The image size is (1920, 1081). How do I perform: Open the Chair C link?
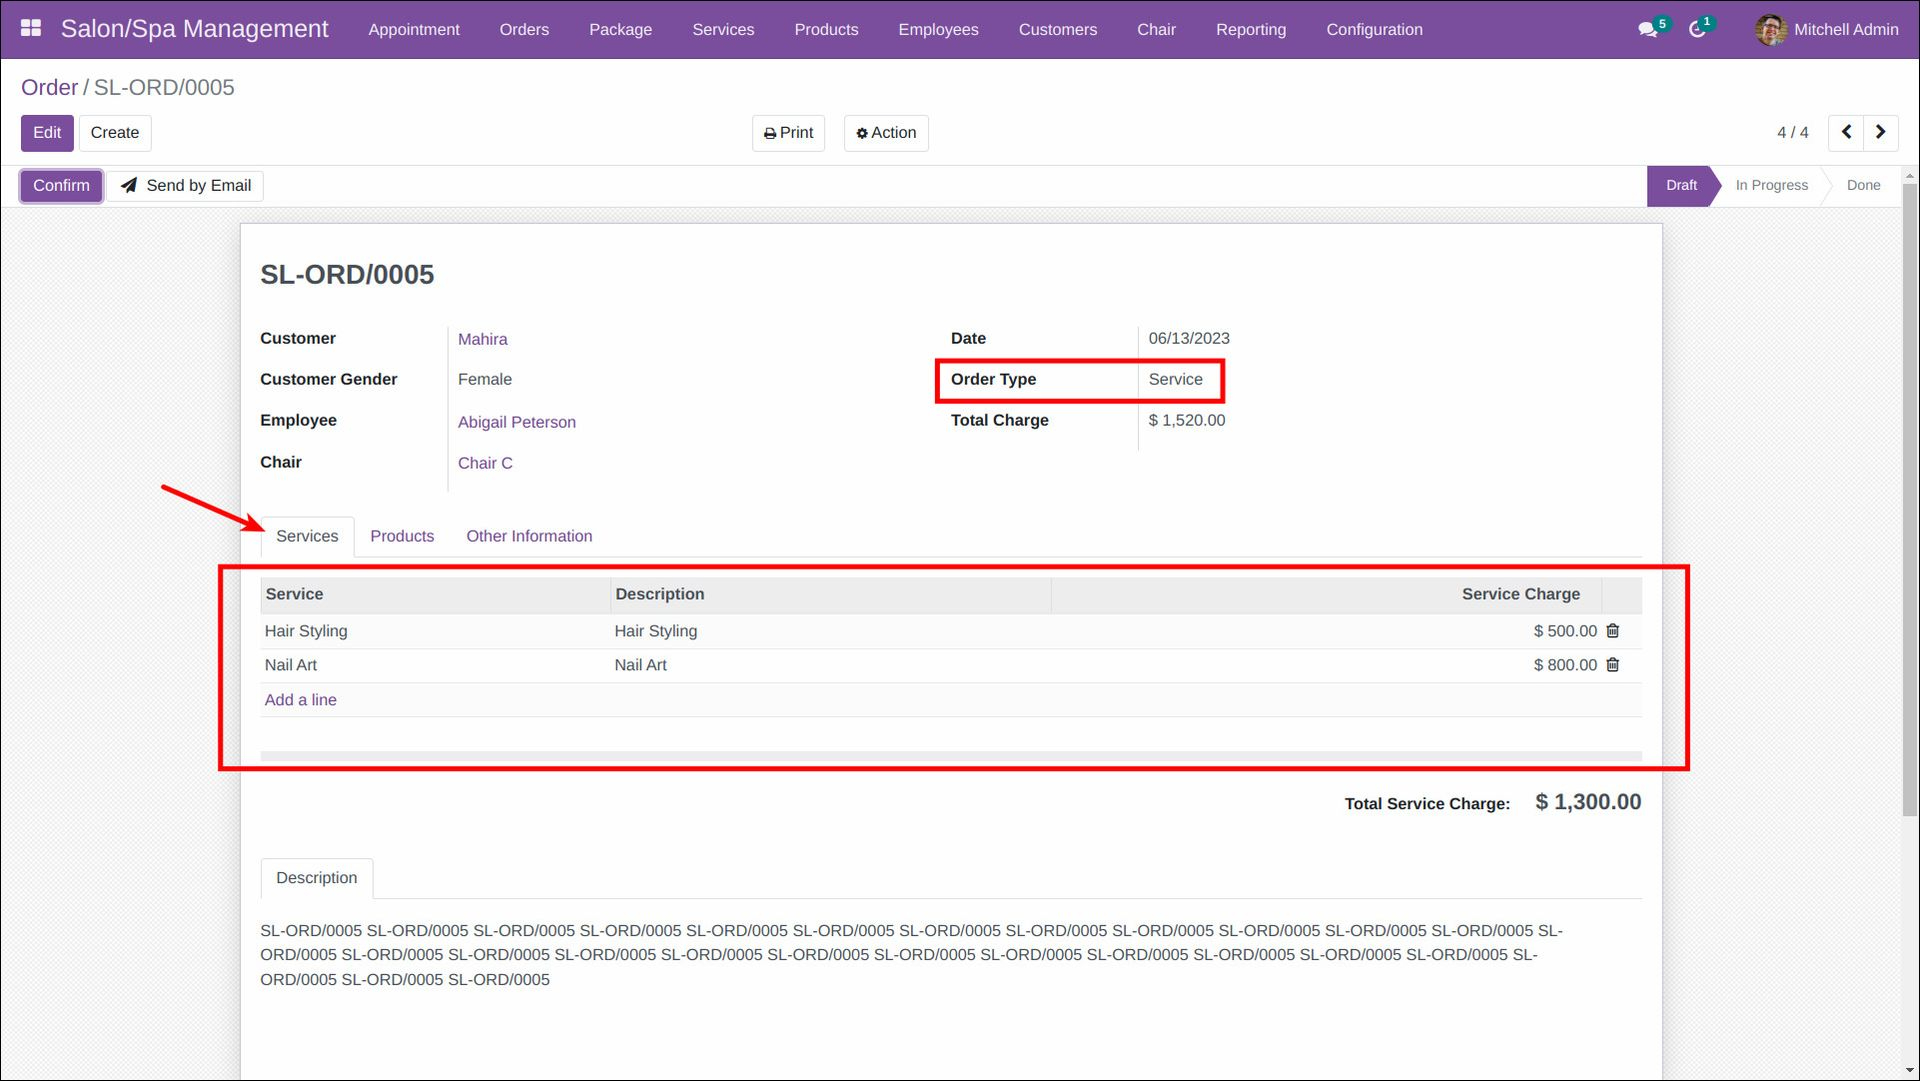click(x=485, y=464)
